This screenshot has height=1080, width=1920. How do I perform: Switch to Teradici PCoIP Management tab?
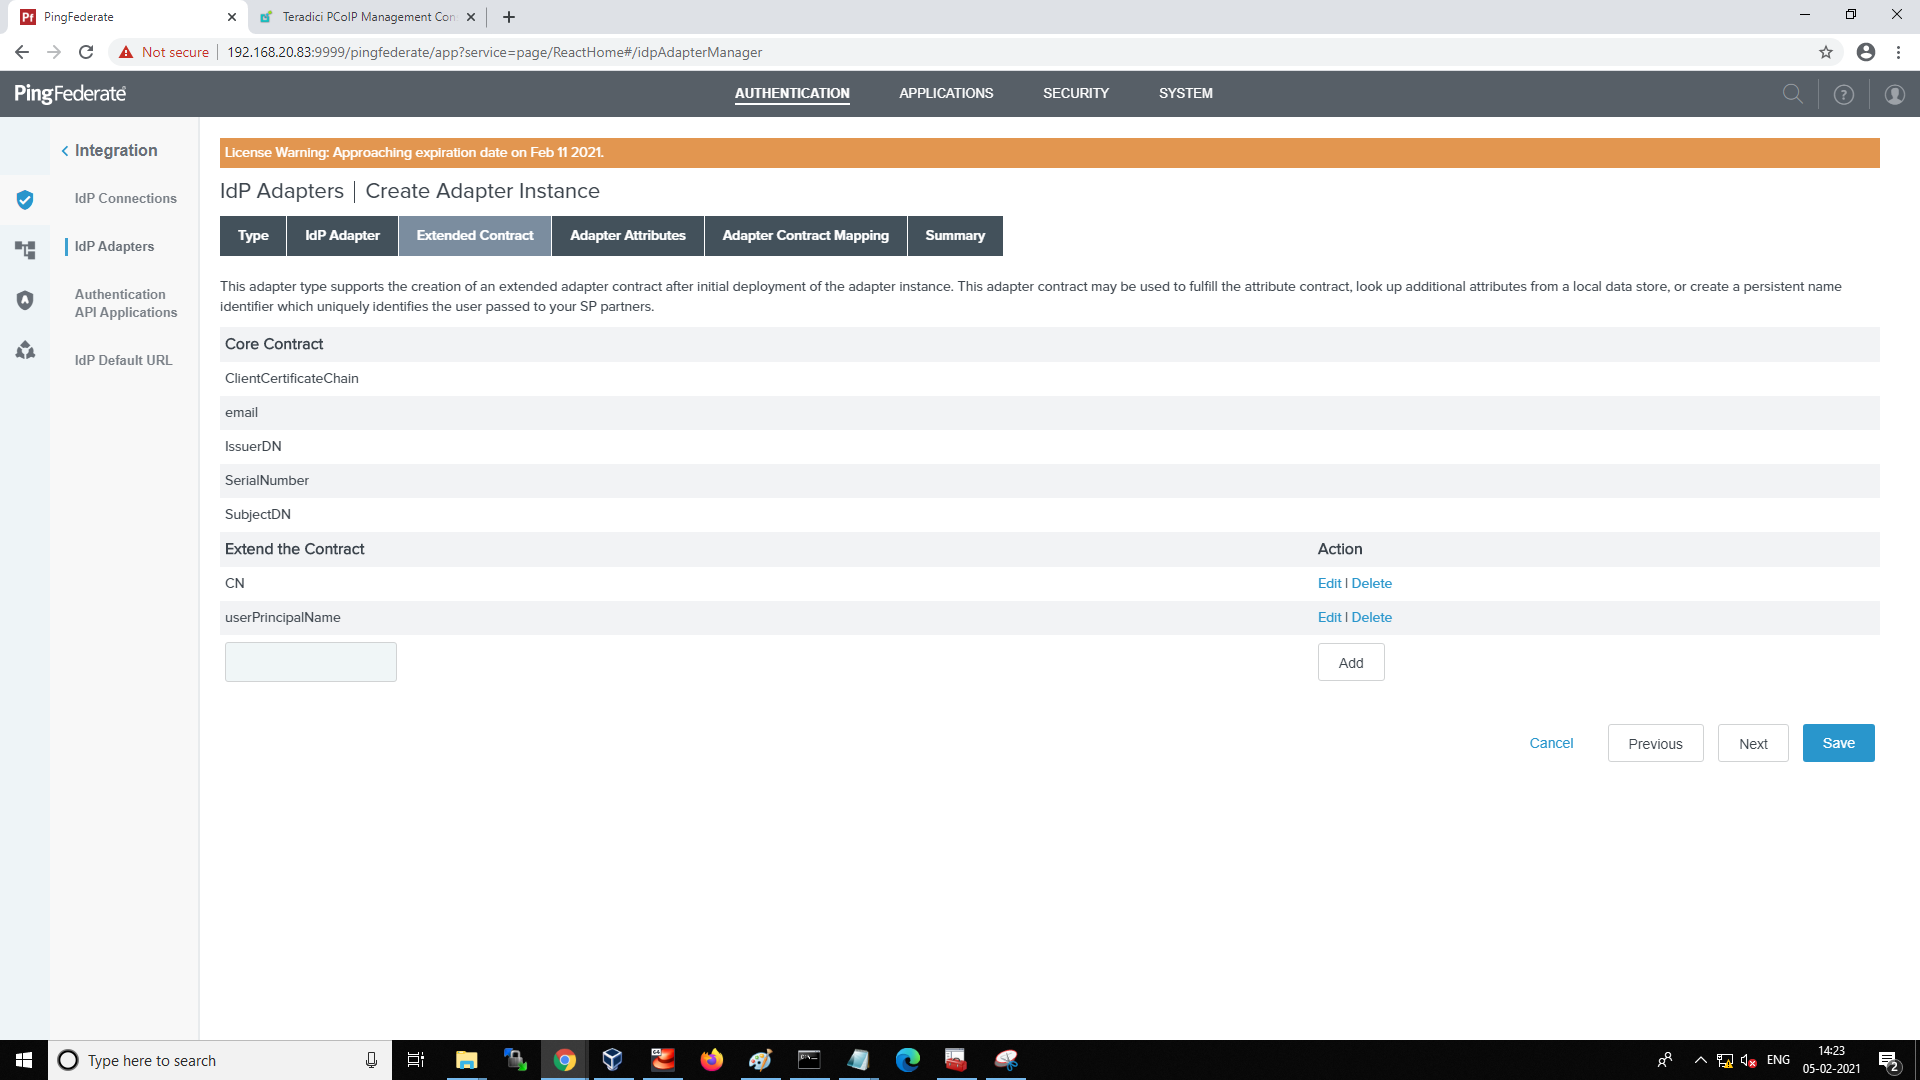pyautogui.click(x=365, y=17)
